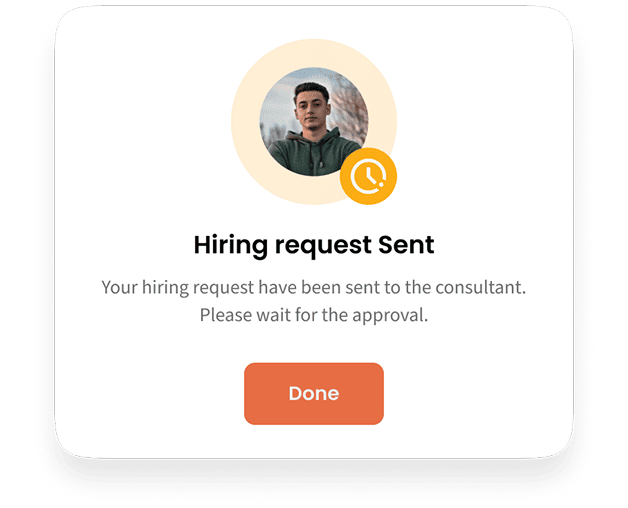Image resolution: width=628 pixels, height=508 pixels.
Task: Open the consultant's circular profile photo
Action: (314, 122)
